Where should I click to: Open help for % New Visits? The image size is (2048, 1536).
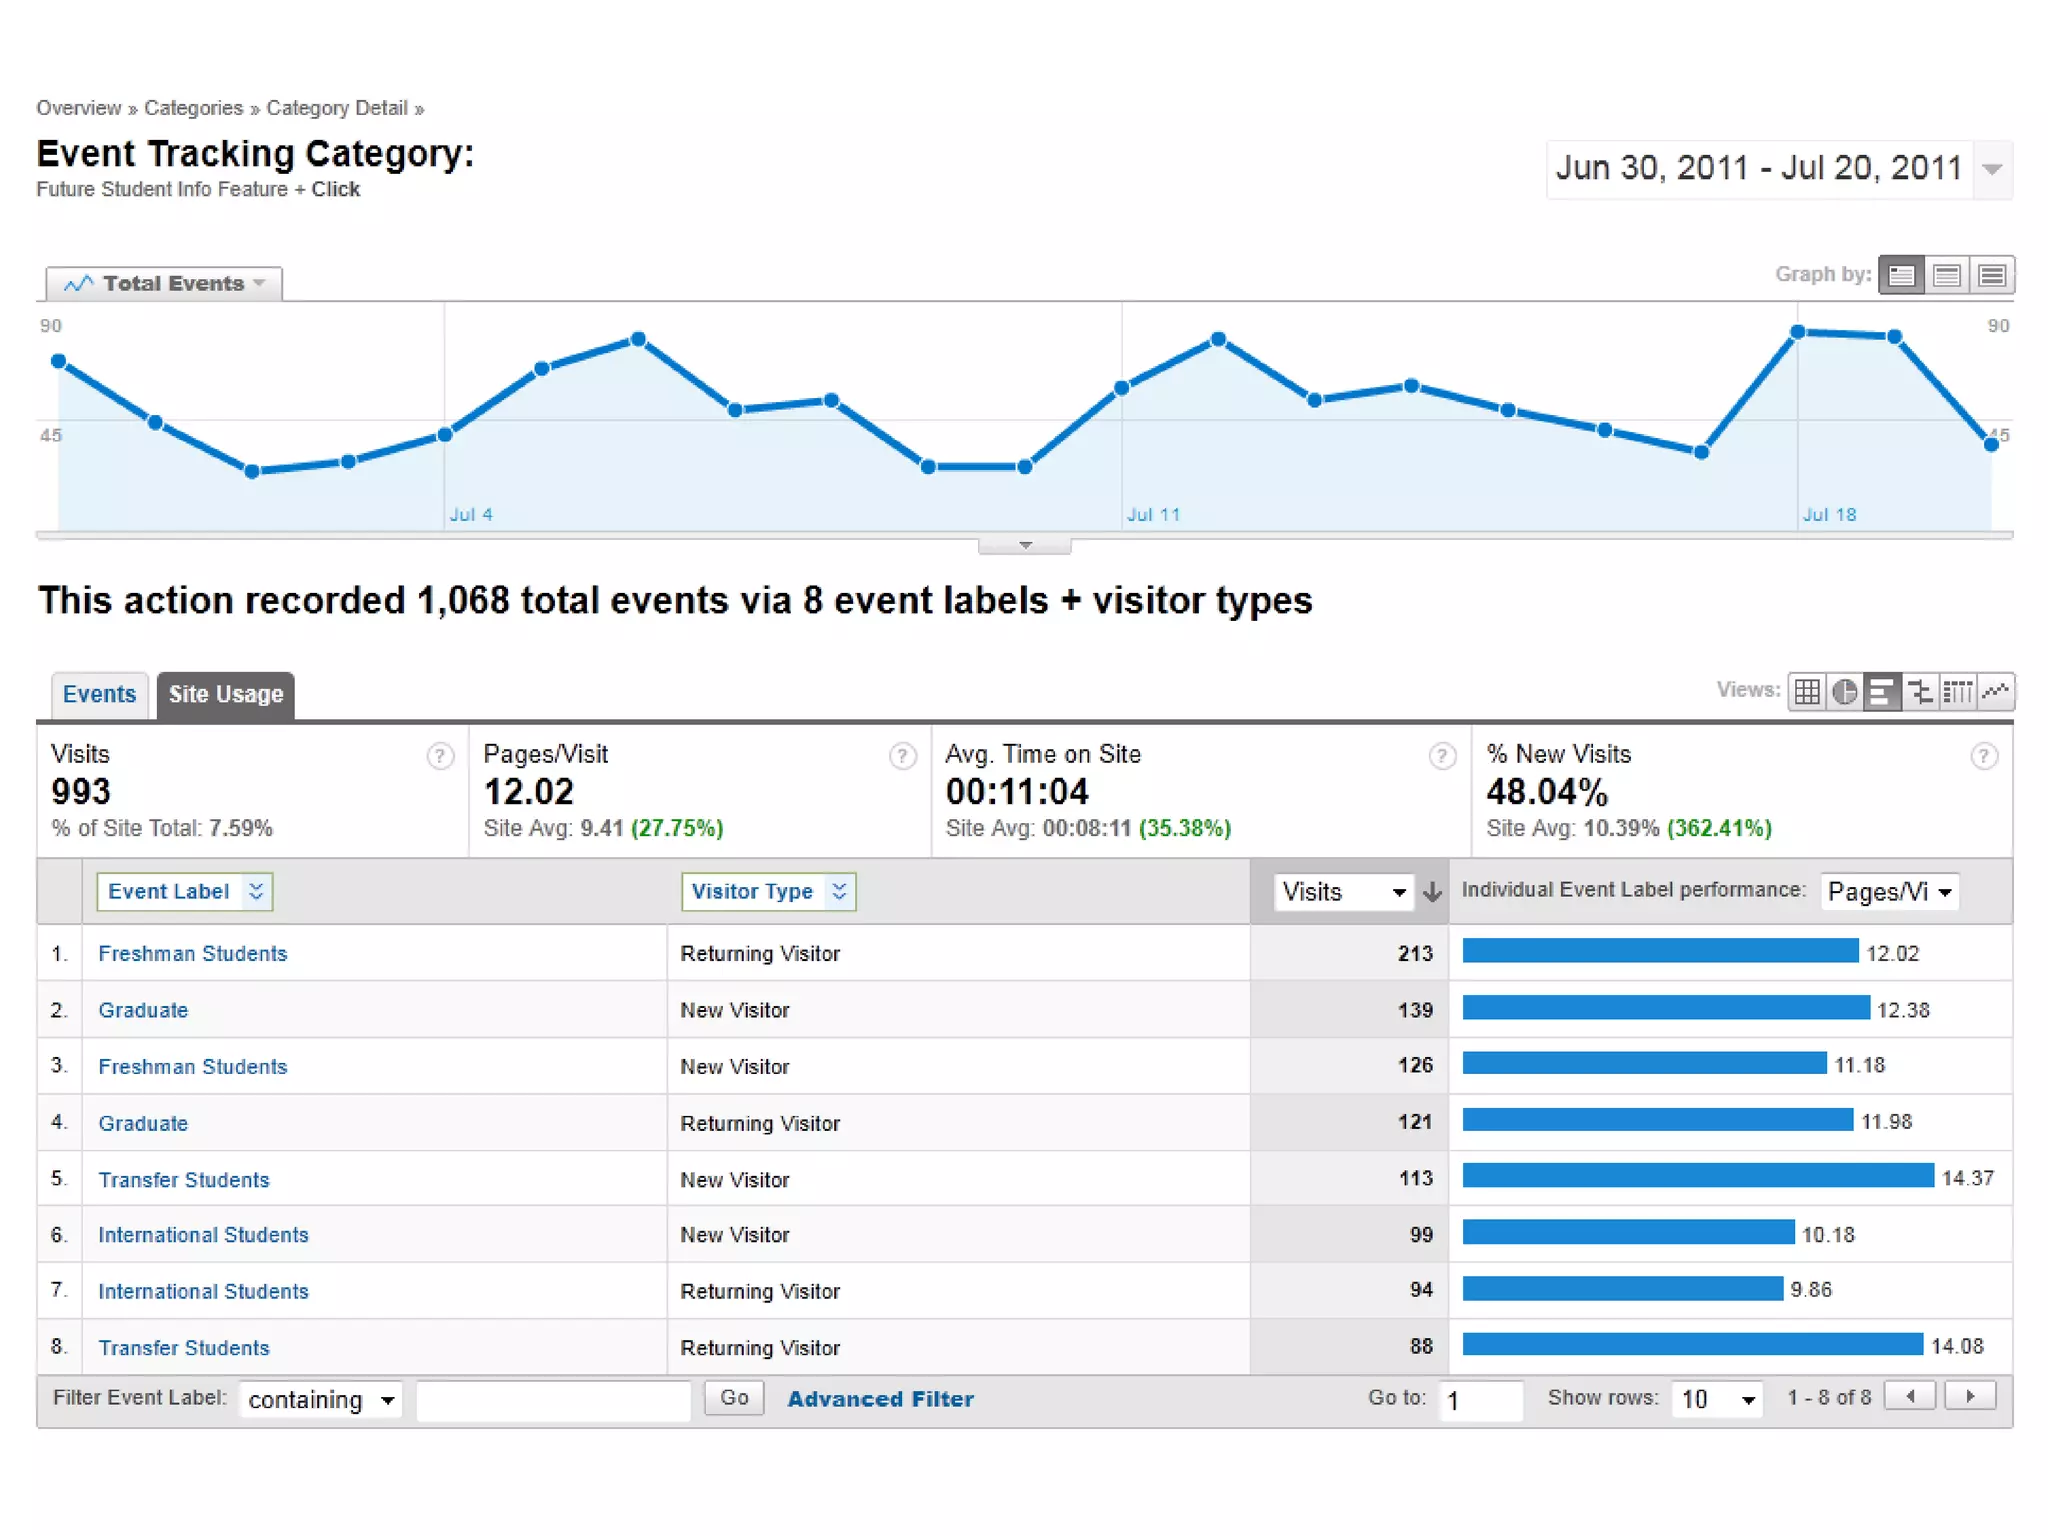[x=1983, y=757]
